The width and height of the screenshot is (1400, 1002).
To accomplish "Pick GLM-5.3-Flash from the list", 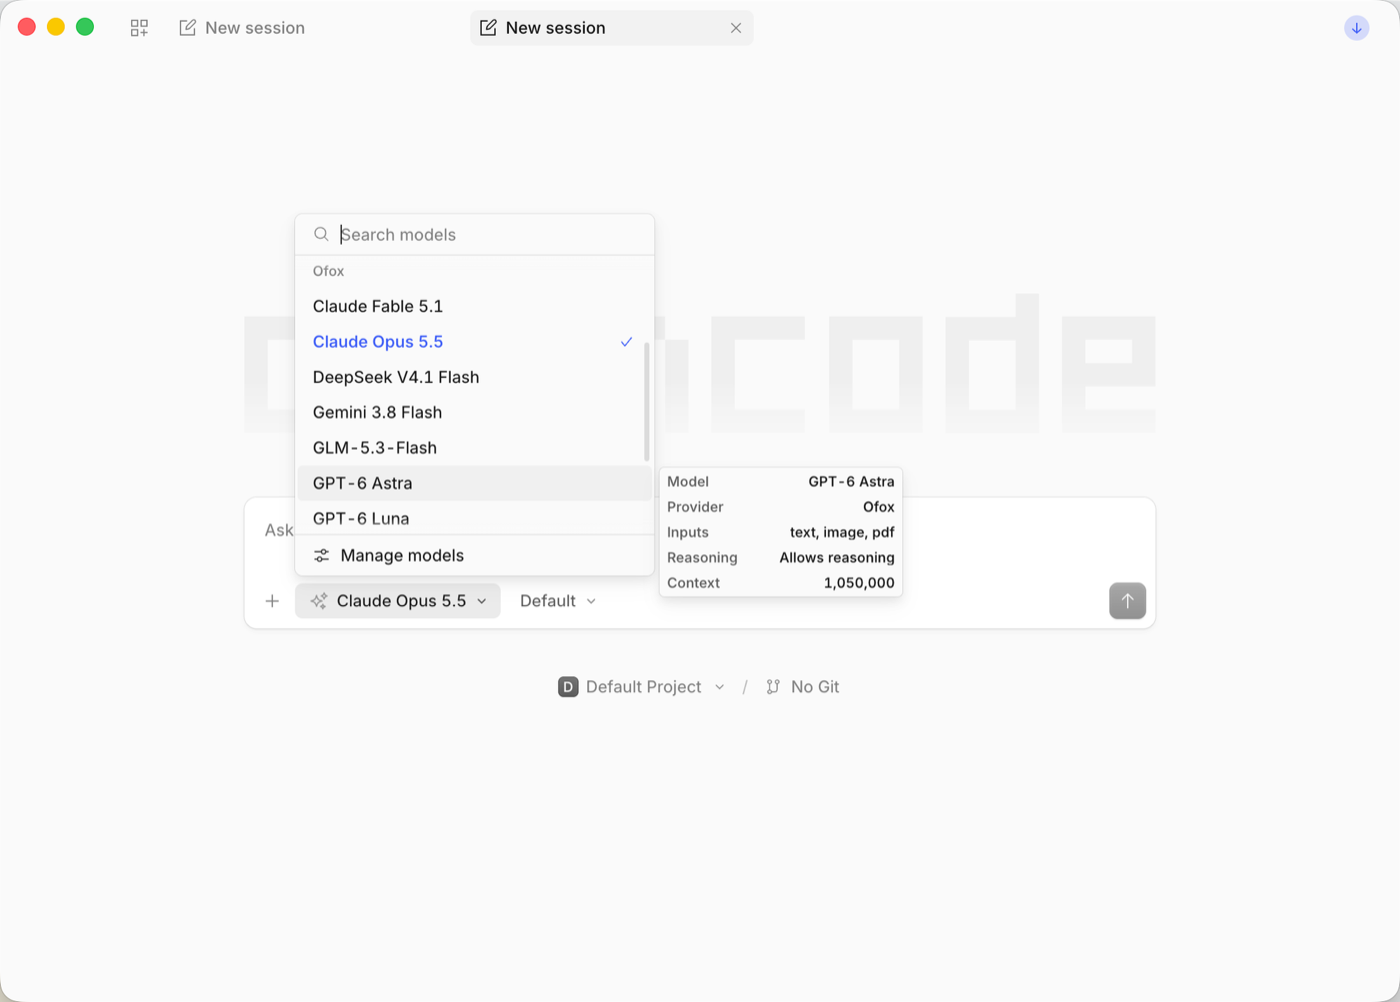I will tap(475, 448).
